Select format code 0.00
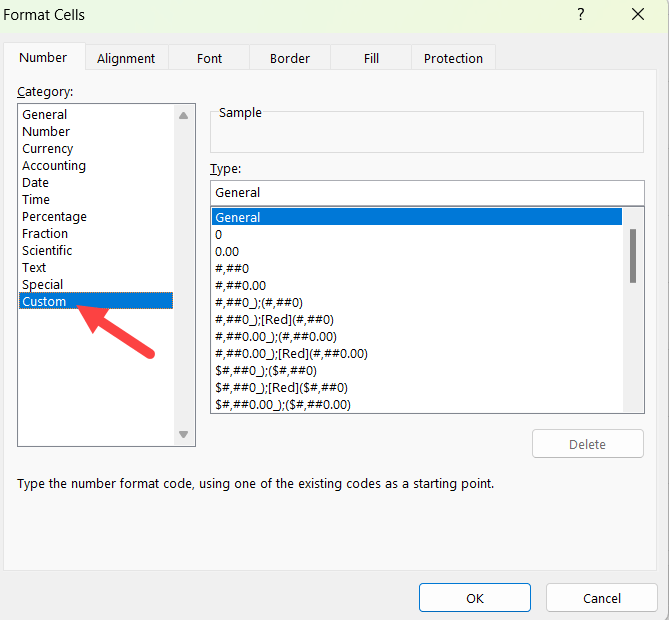 click(417, 251)
